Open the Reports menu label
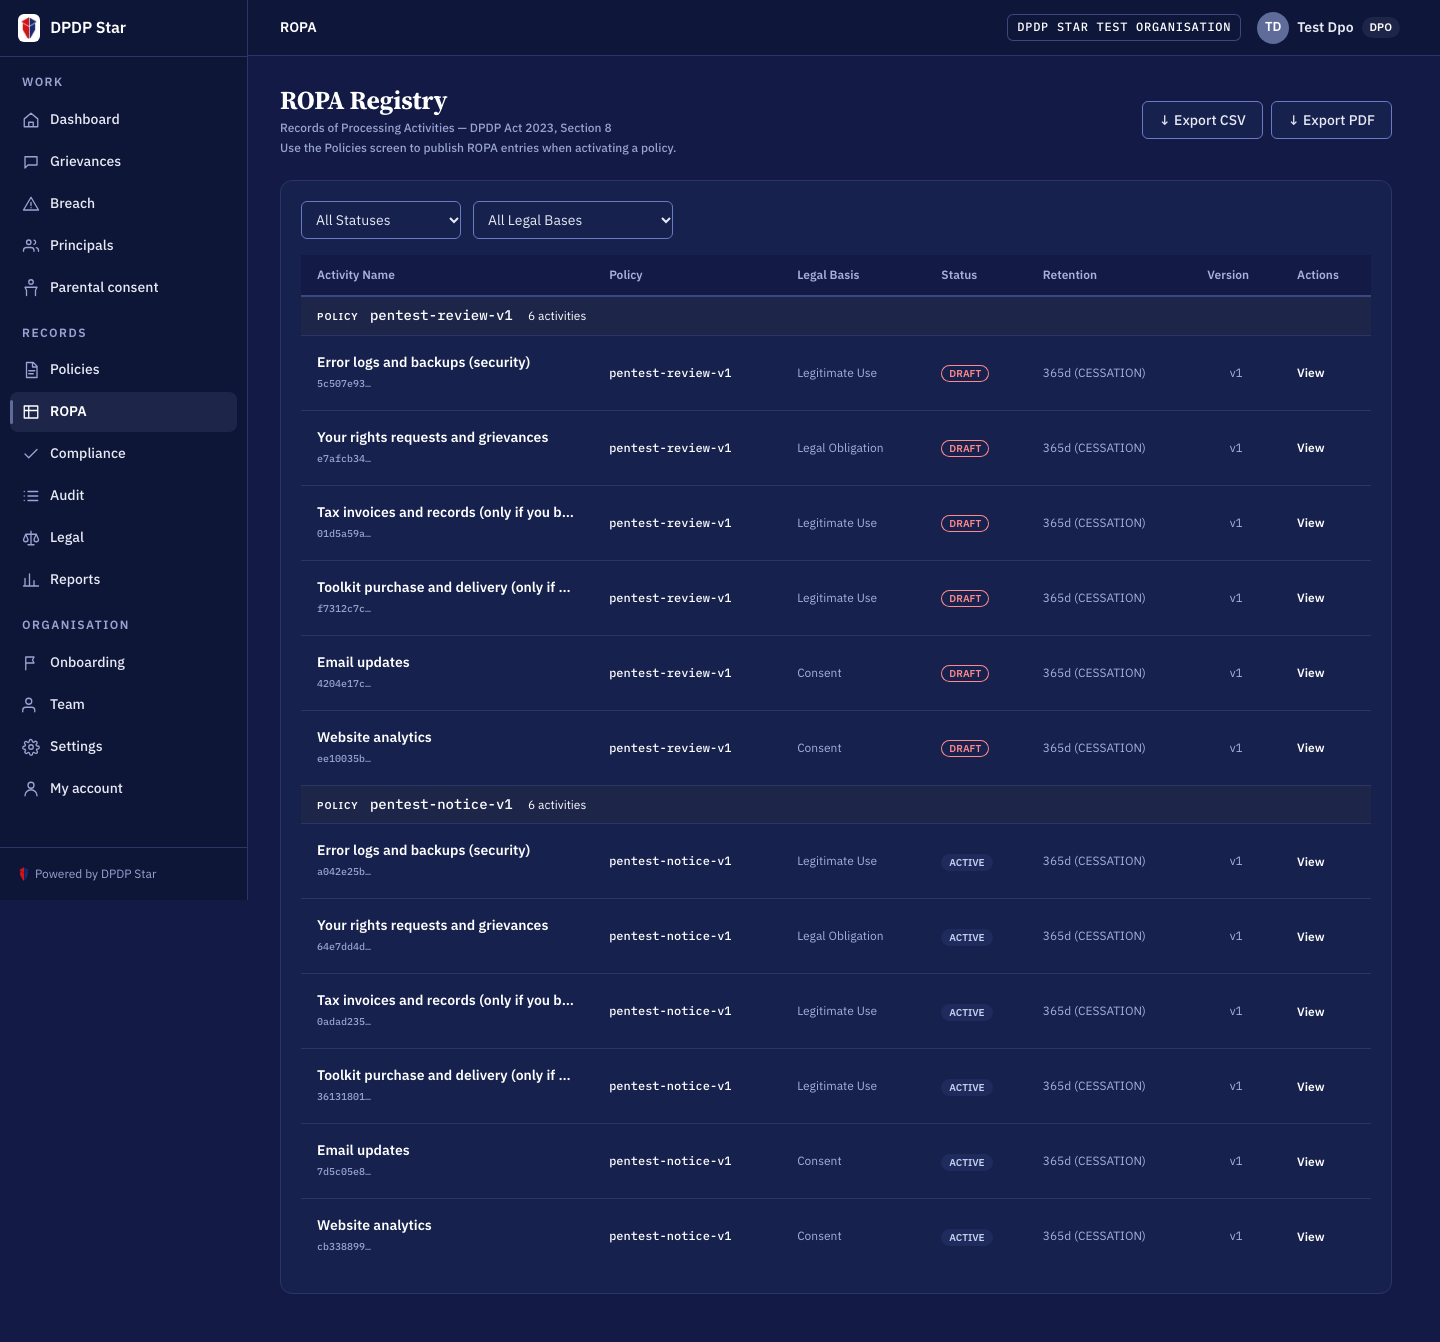The image size is (1440, 1342). click(75, 579)
